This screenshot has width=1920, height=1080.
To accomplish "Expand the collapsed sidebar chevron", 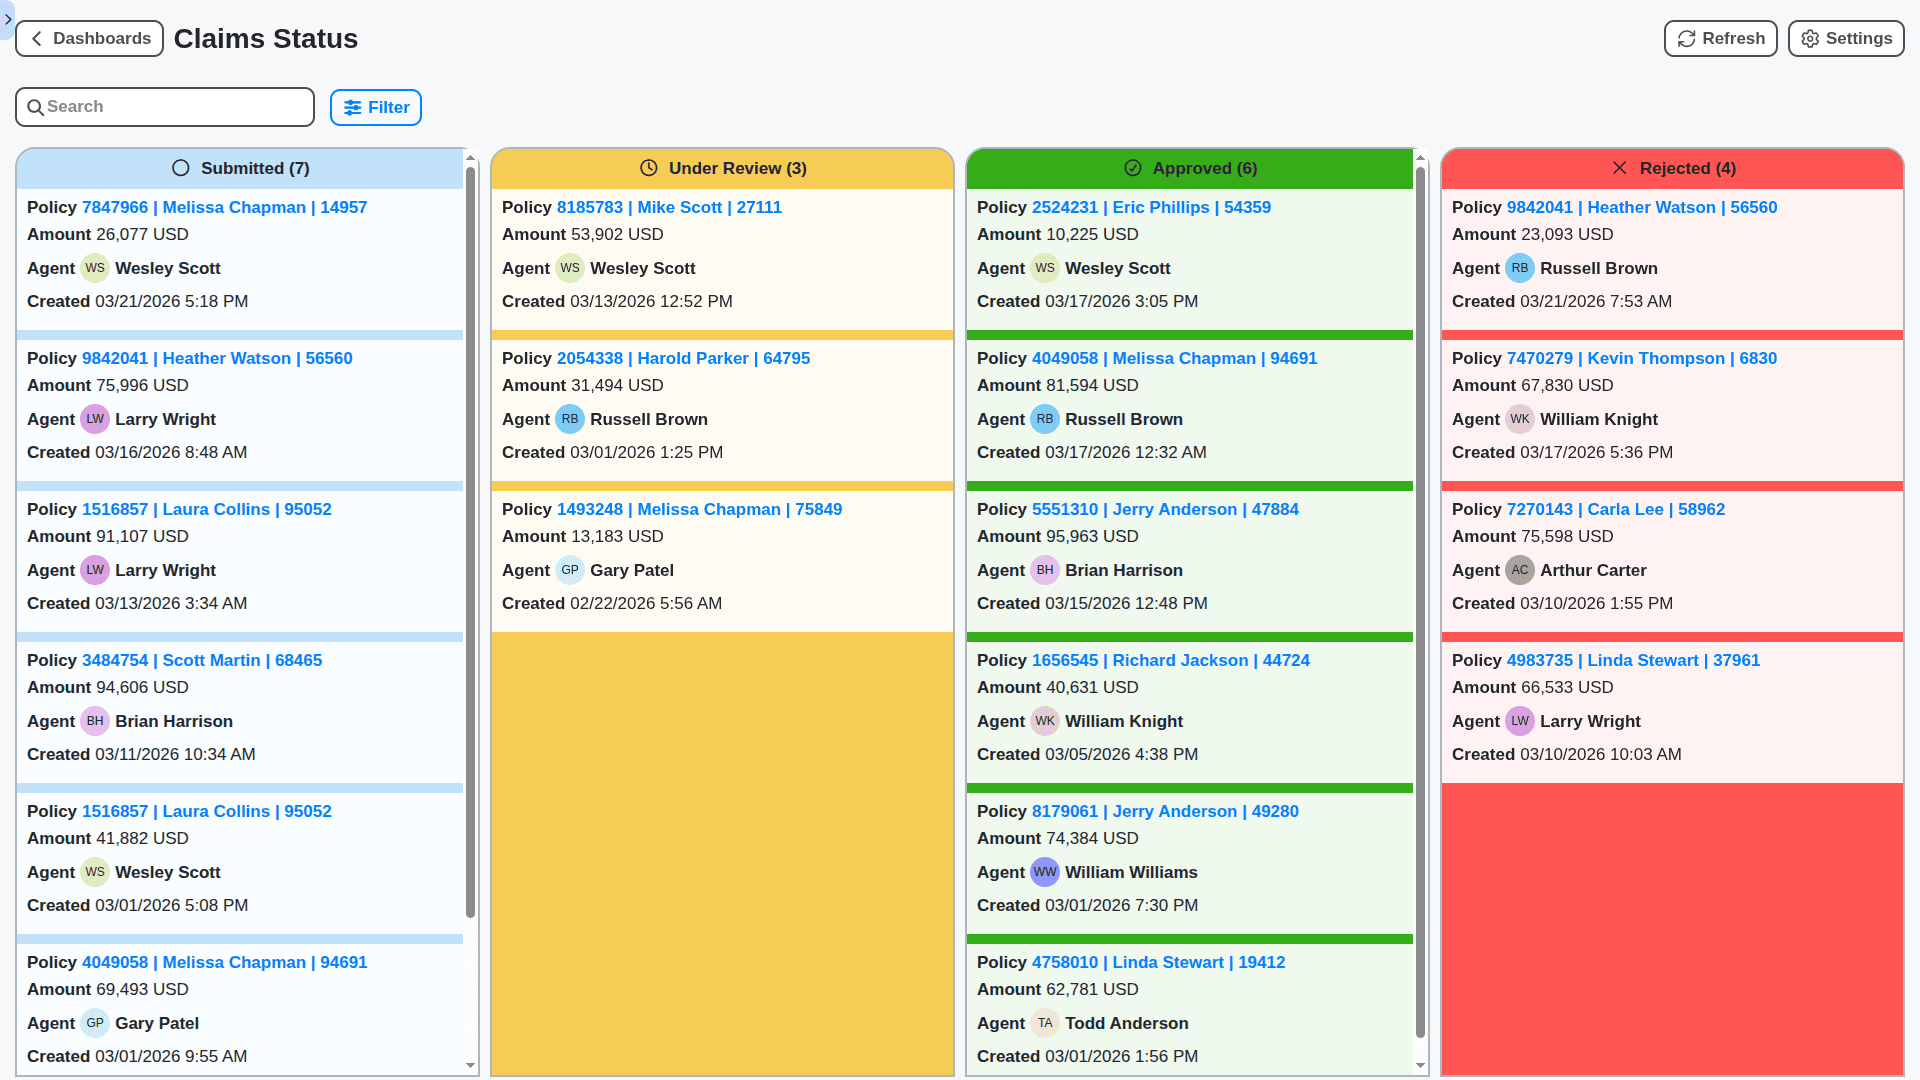I will (x=8, y=19).
